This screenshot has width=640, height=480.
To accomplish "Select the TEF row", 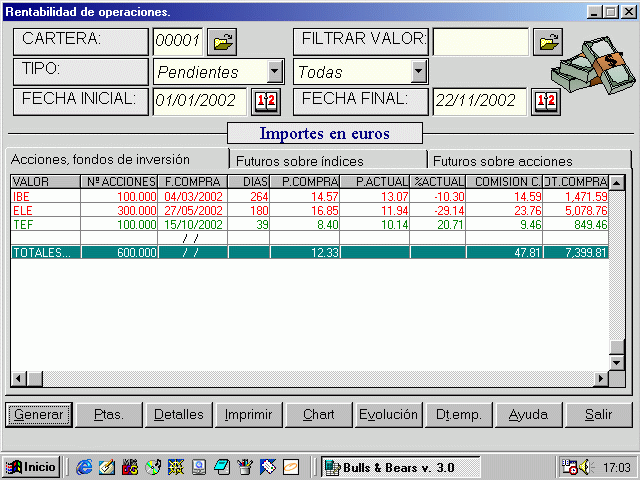I will 310,224.
